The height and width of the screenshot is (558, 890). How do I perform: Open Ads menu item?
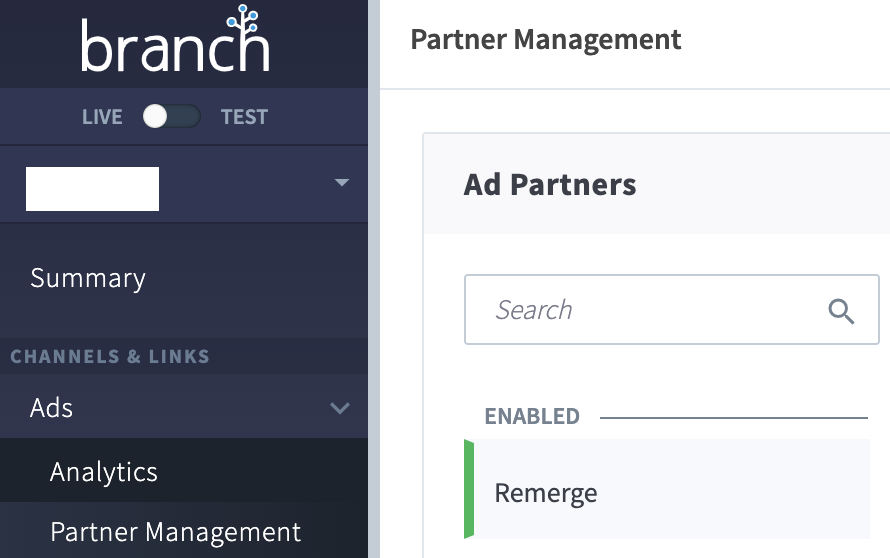click(x=184, y=407)
